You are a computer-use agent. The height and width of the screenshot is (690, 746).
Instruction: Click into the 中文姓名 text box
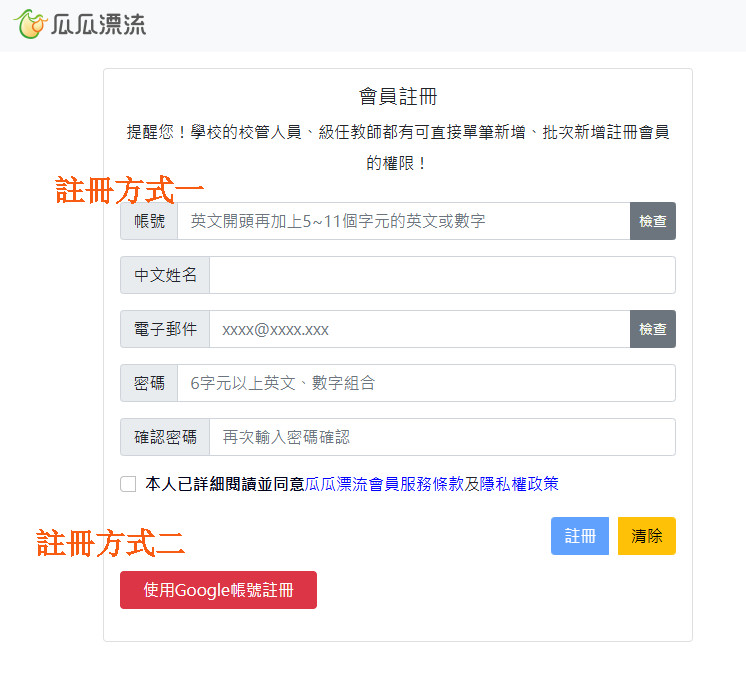[441, 275]
